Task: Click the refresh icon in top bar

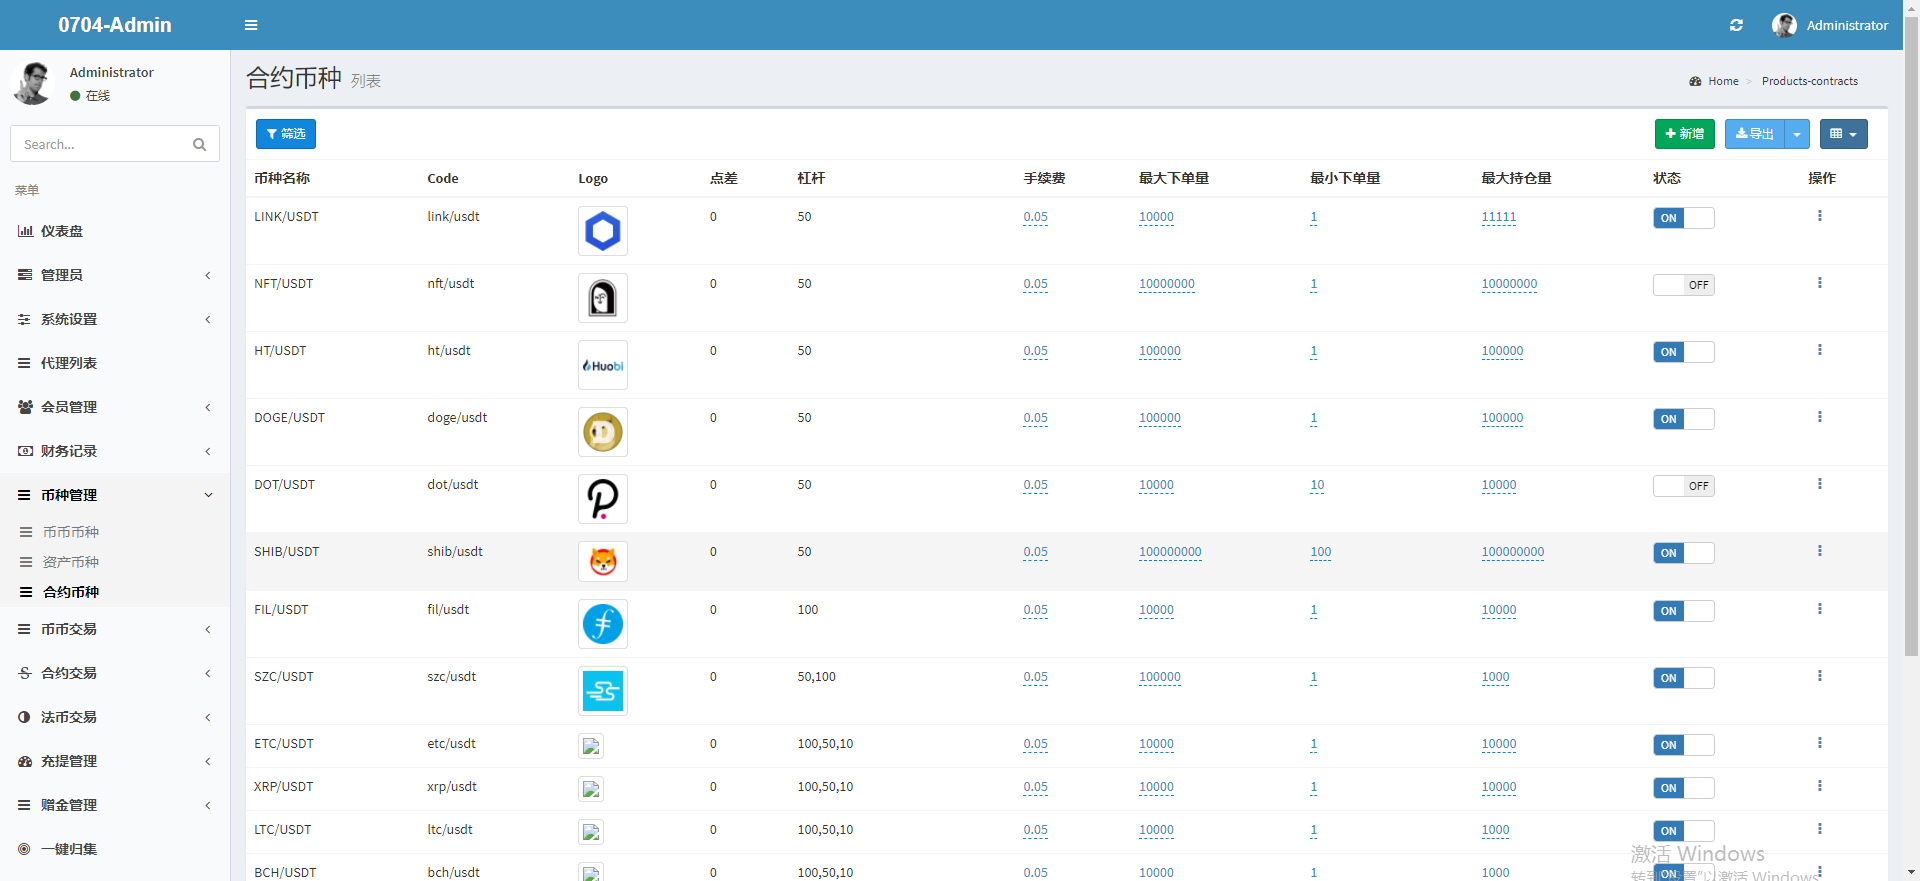Action: (1736, 25)
